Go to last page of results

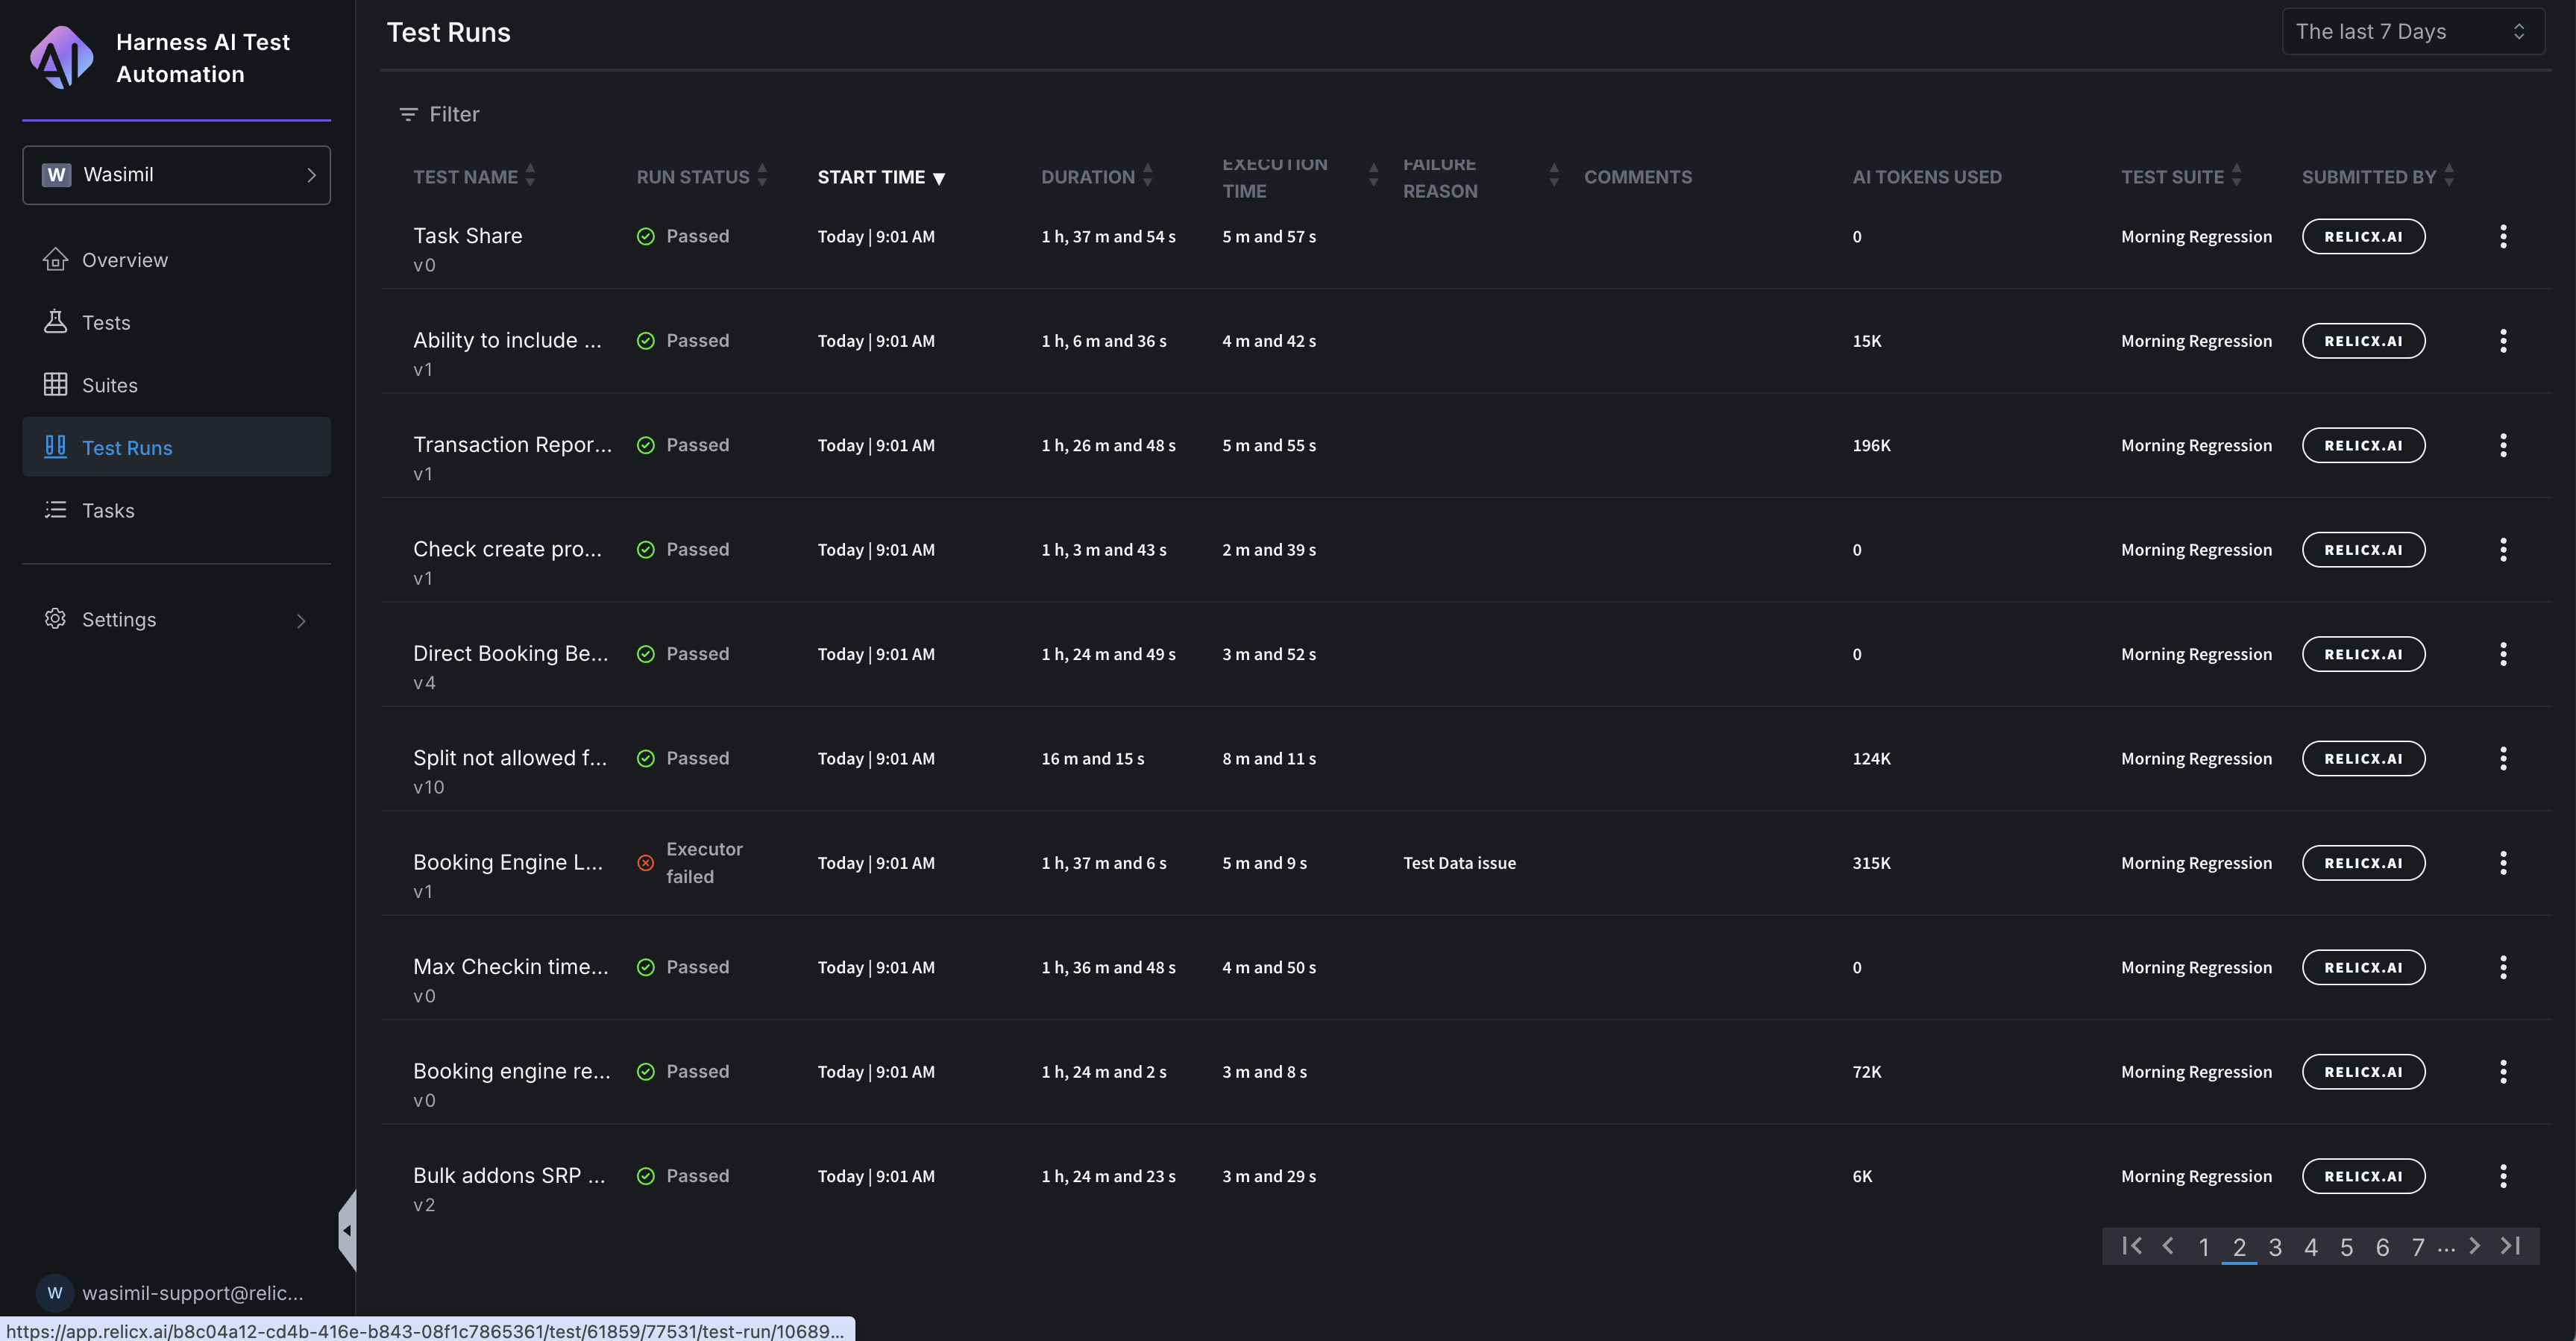tap(2510, 1246)
